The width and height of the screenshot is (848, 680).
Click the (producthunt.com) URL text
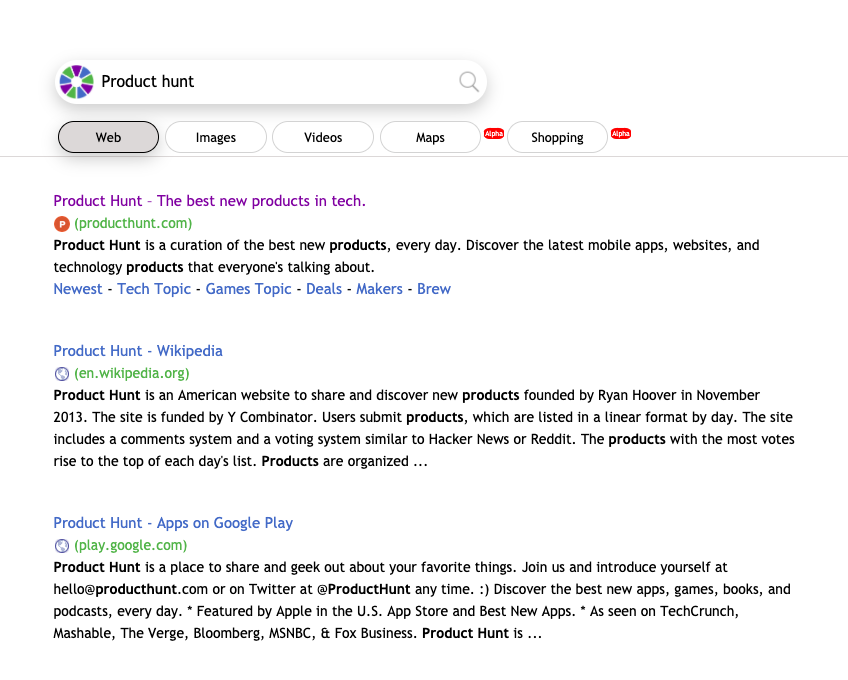(x=133, y=223)
